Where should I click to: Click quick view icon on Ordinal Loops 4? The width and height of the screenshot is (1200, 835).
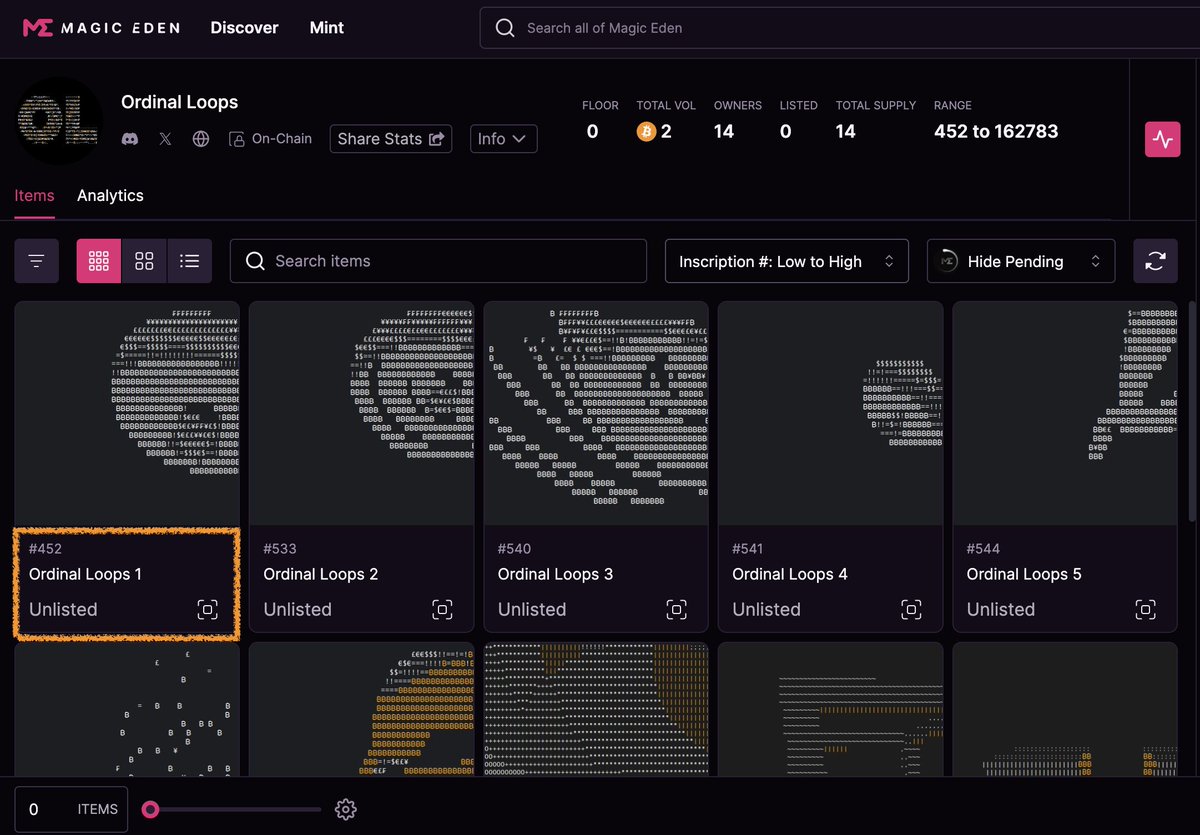pyautogui.click(x=911, y=609)
